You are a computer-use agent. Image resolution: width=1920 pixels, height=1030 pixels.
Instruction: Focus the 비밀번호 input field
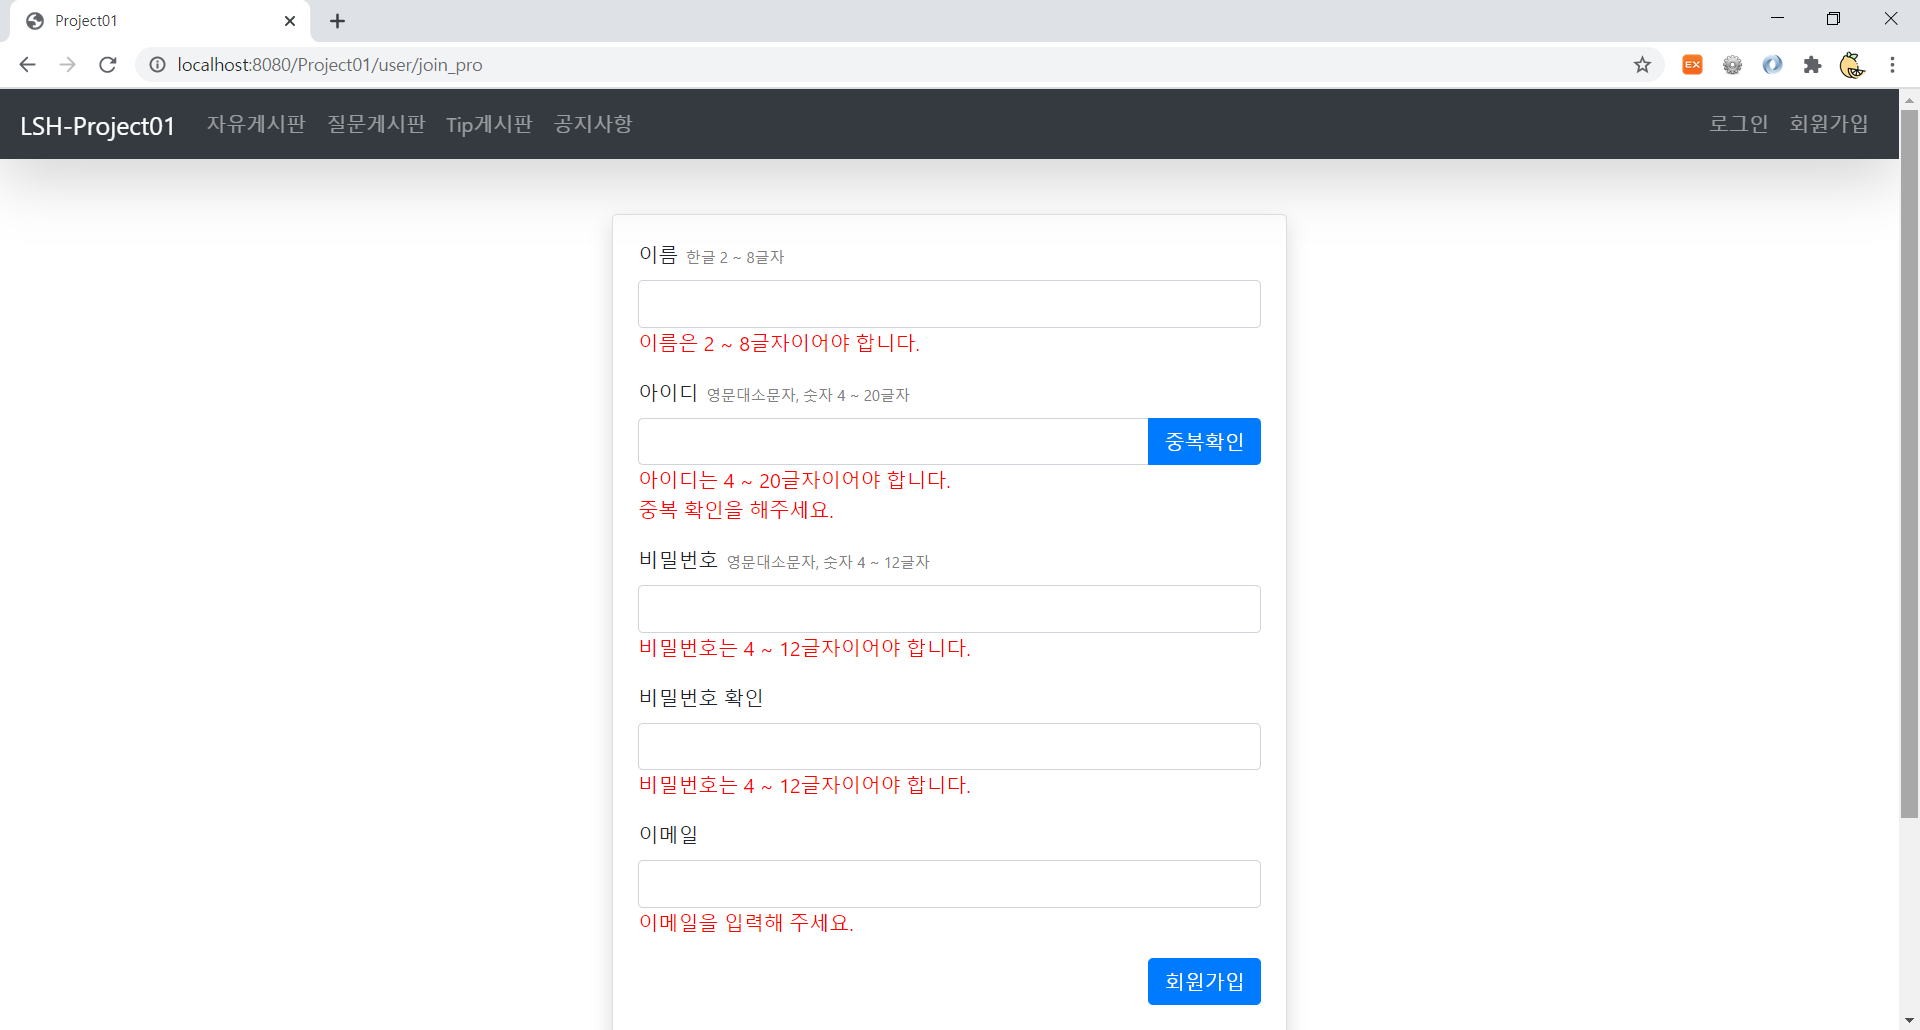click(x=949, y=609)
